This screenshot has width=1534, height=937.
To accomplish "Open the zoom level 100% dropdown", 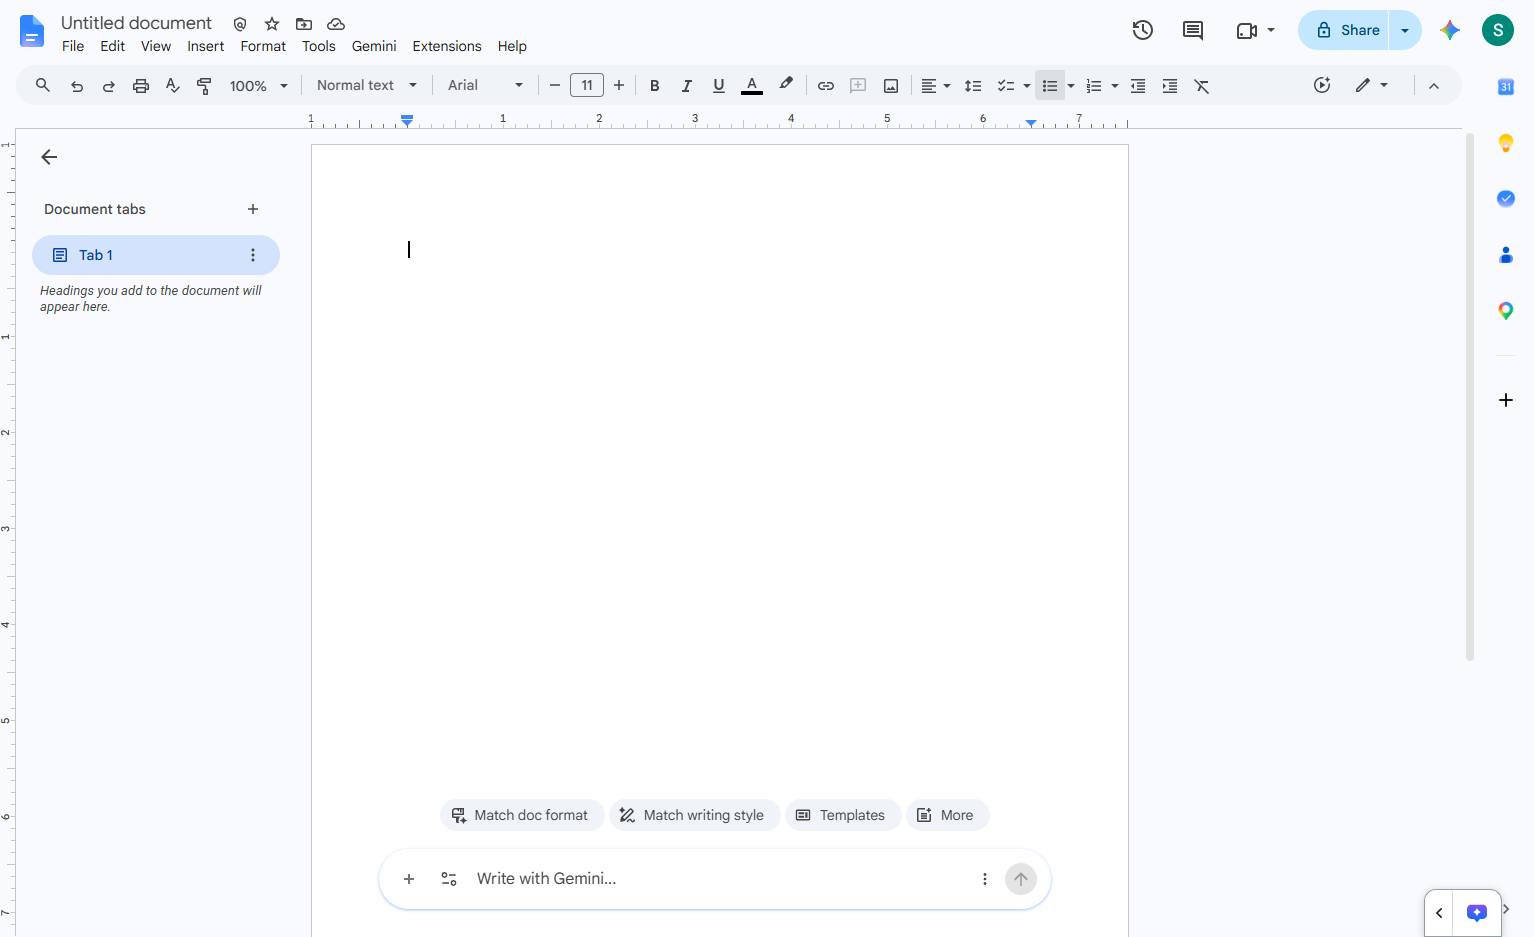I will 258,86.
